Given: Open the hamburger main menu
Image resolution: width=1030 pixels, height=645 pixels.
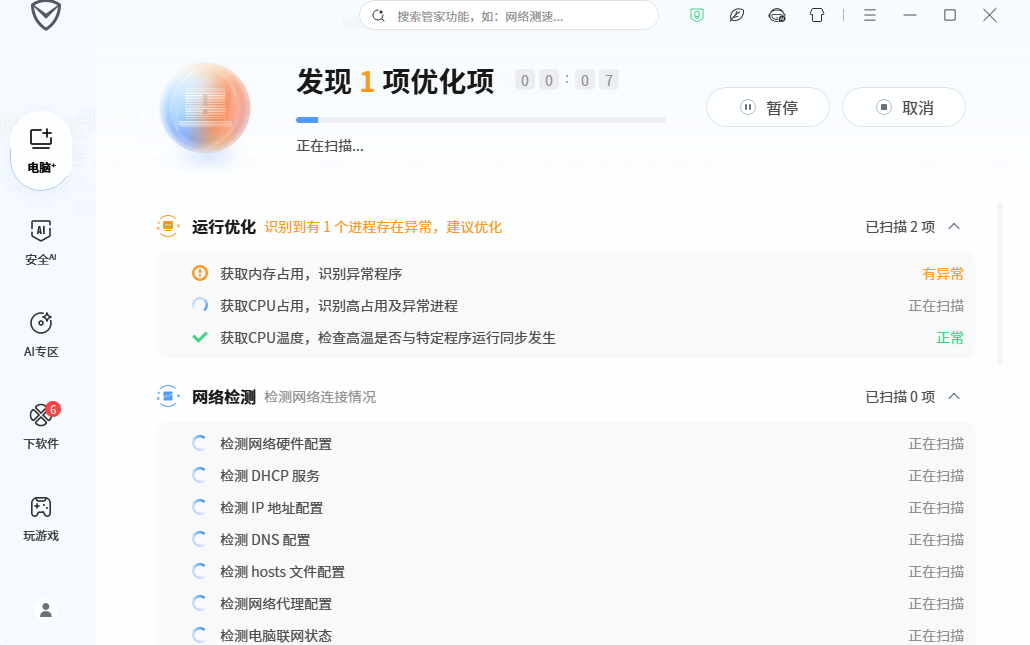Looking at the screenshot, I should pos(870,15).
